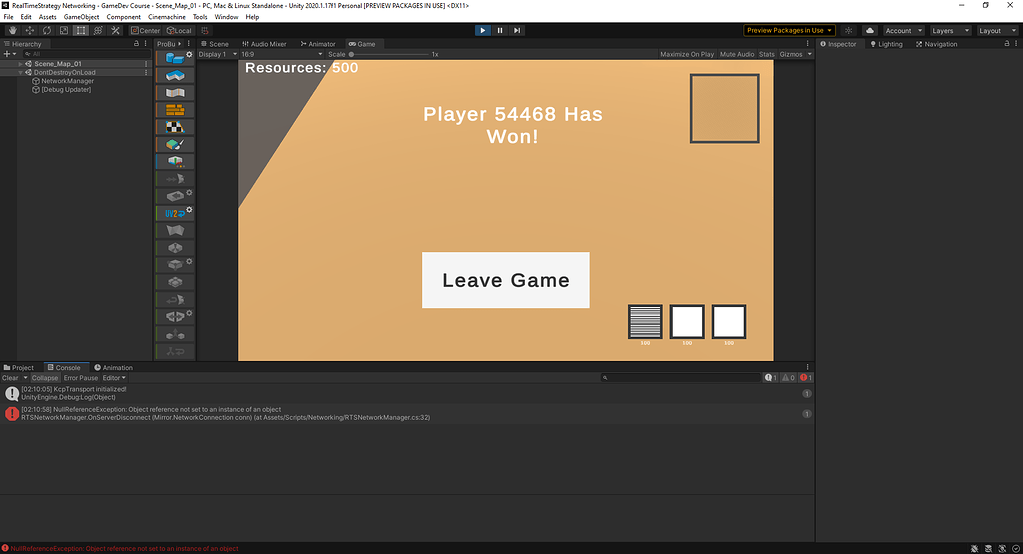Open ProBuilder Material Editor icon

(x=174, y=110)
